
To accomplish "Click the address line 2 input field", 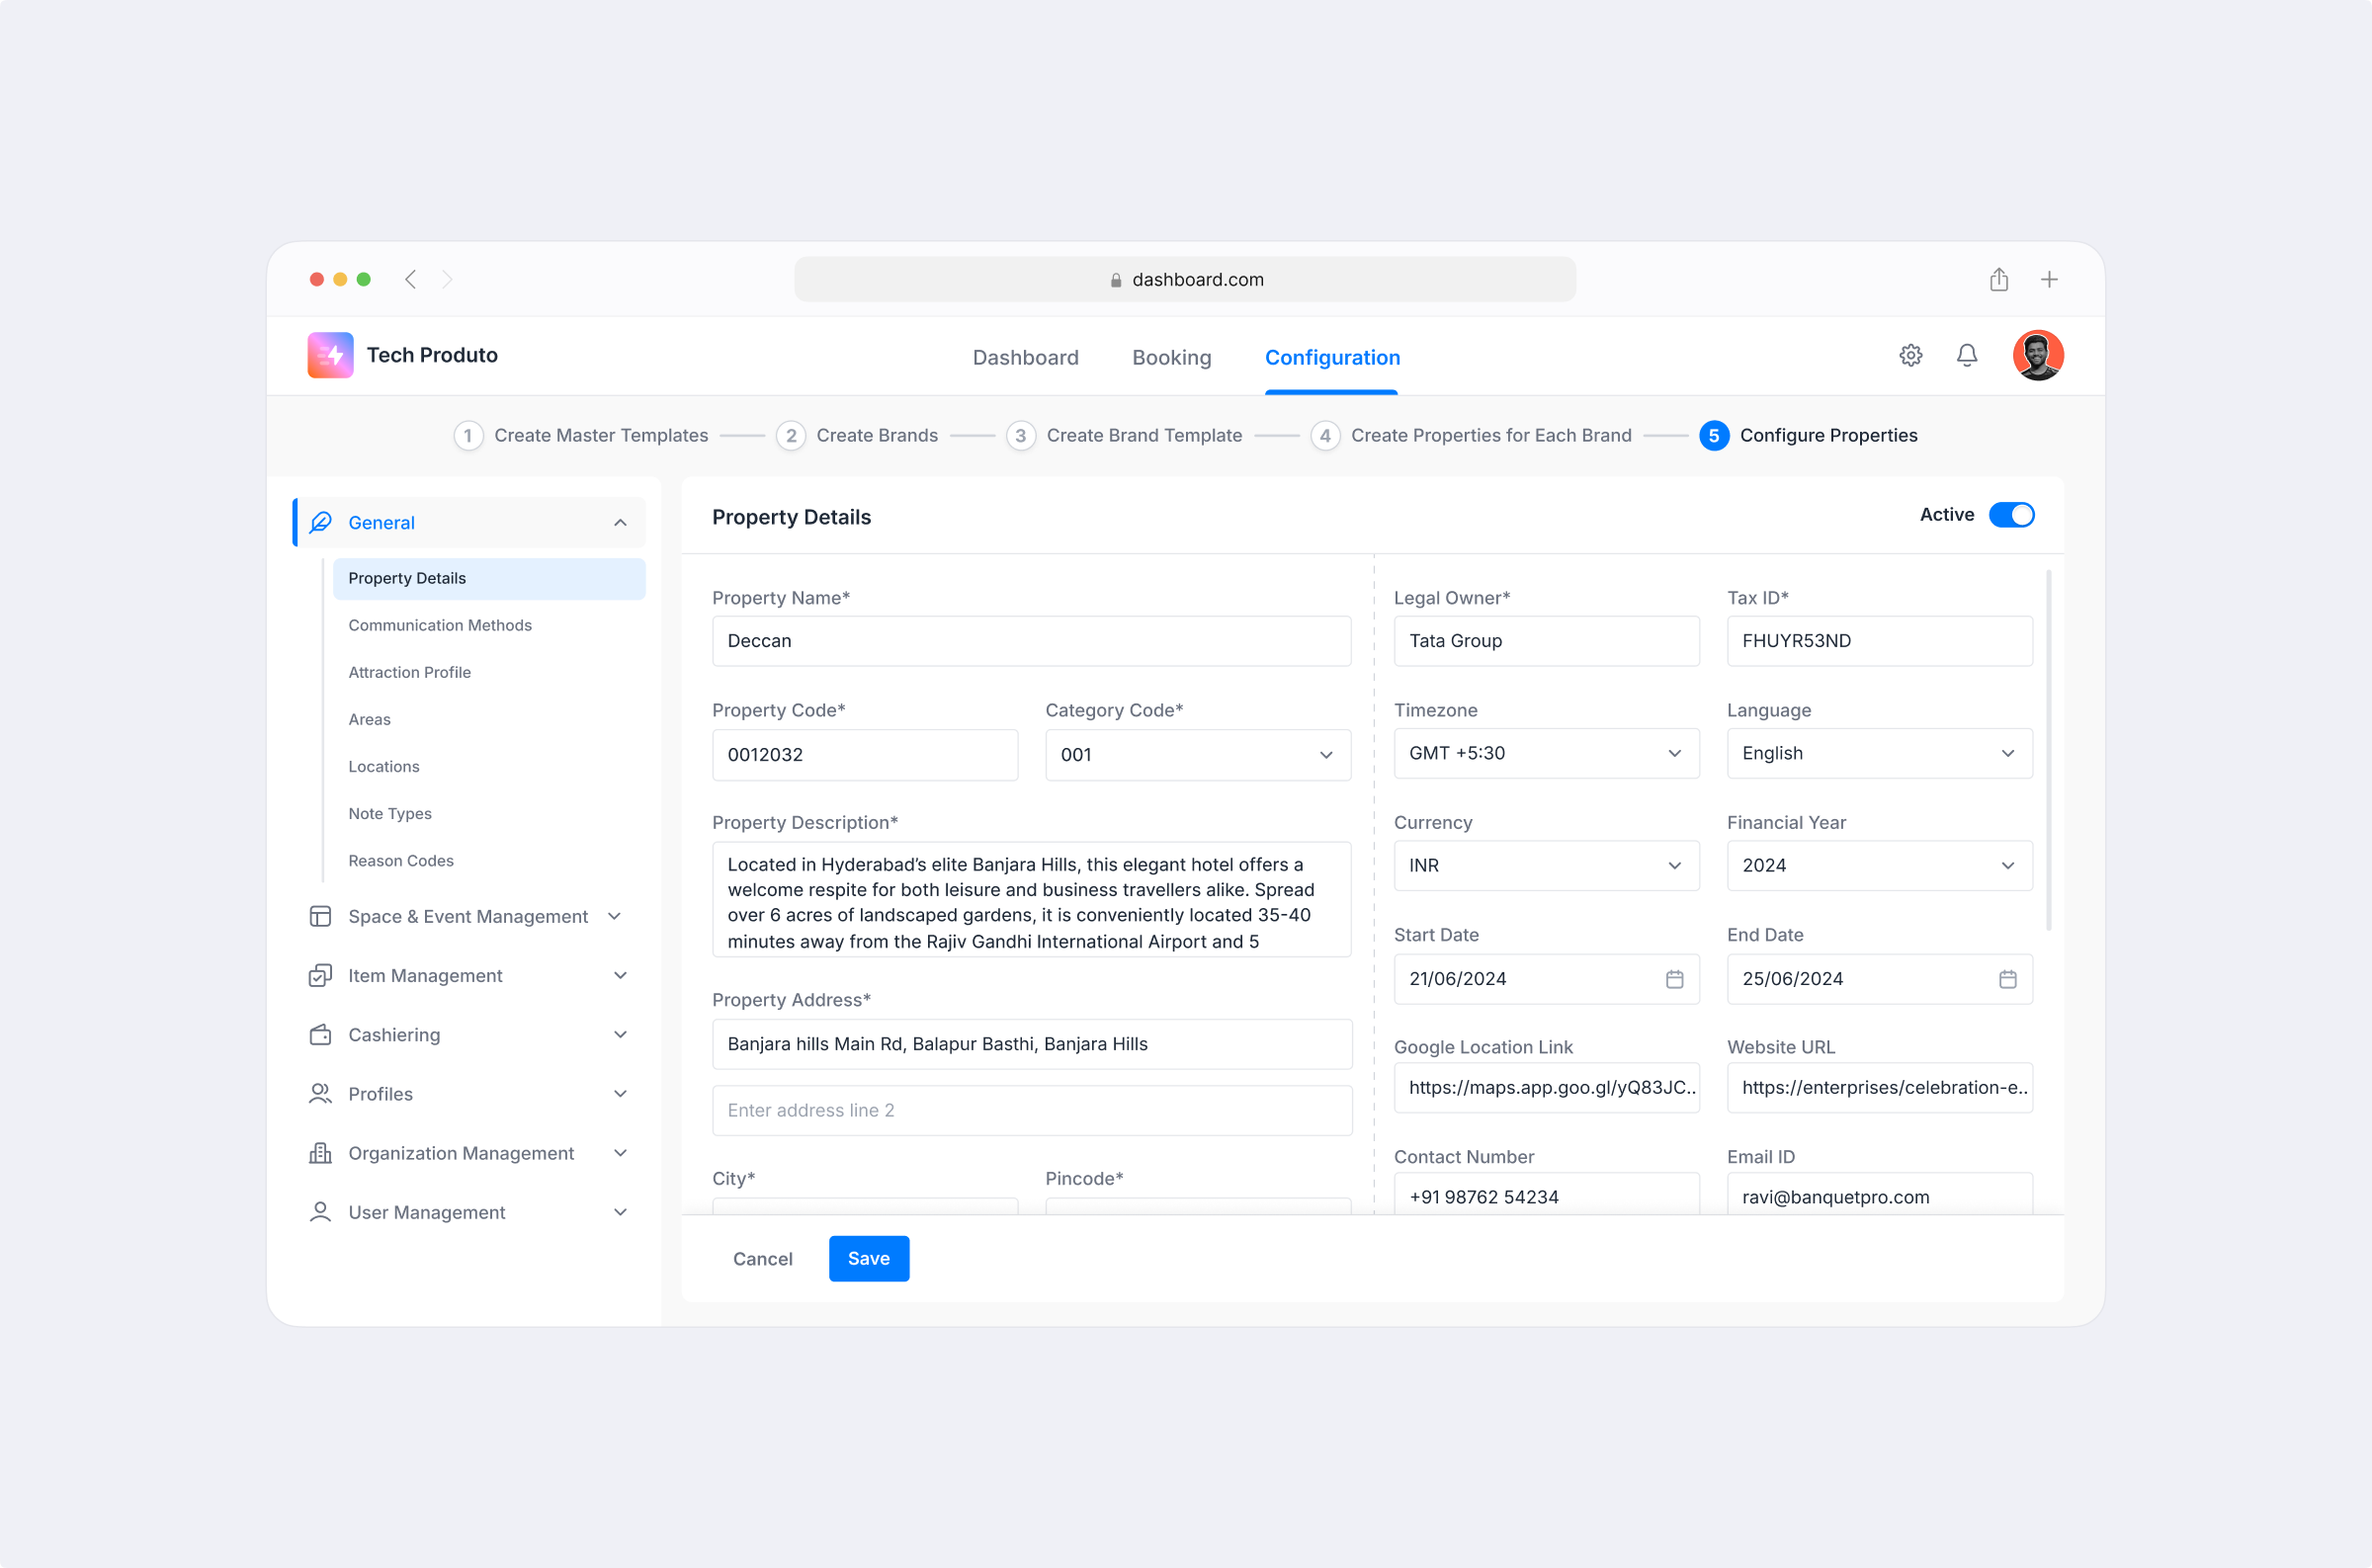I will [1031, 1110].
